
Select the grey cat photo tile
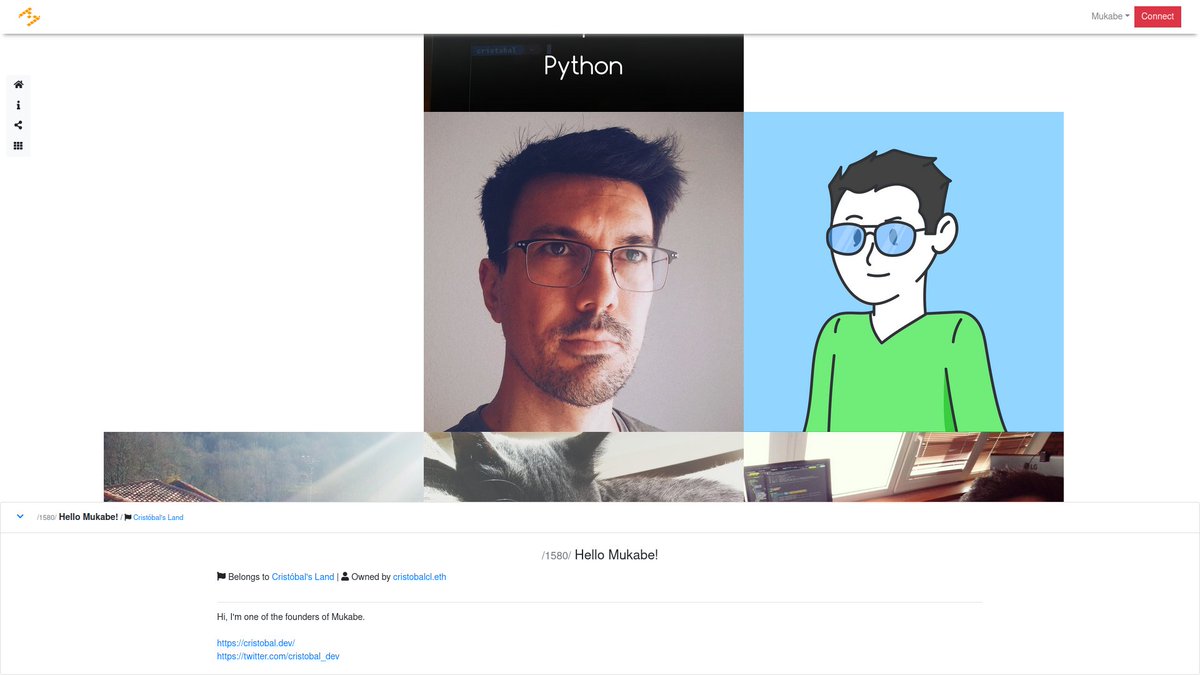coord(584,467)
